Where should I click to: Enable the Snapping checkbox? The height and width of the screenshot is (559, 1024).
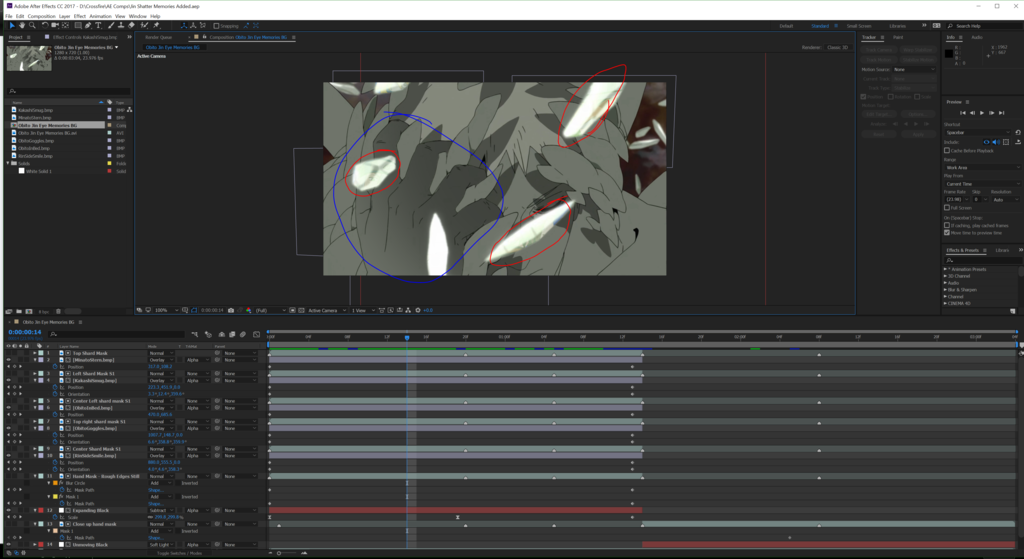point(216,26)
